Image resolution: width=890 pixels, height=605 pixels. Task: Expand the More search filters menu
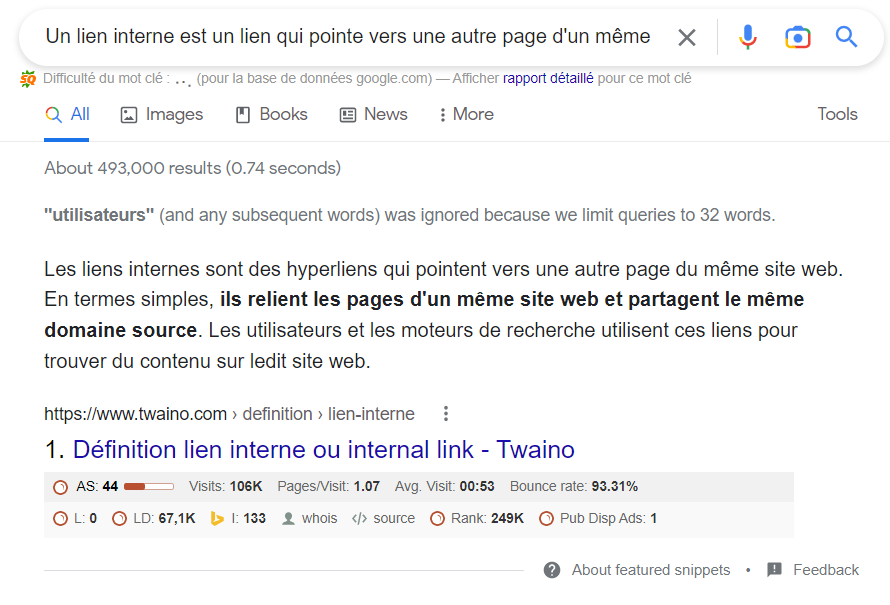pos(466,115)
